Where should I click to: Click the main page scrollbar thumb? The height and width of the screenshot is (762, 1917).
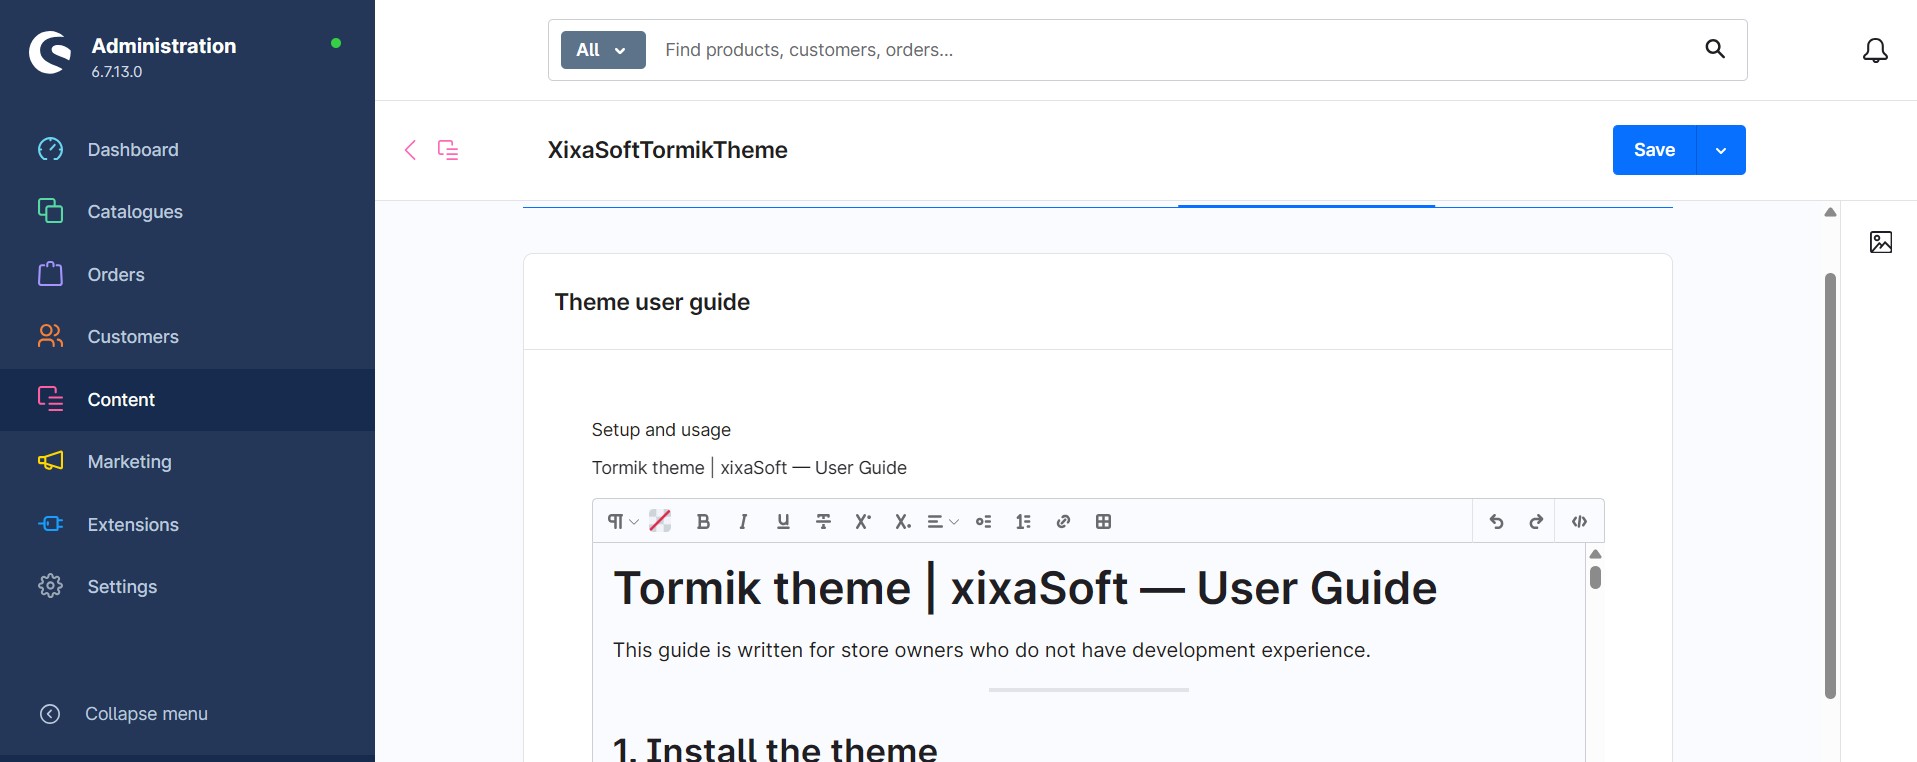tap(1830, 486)
